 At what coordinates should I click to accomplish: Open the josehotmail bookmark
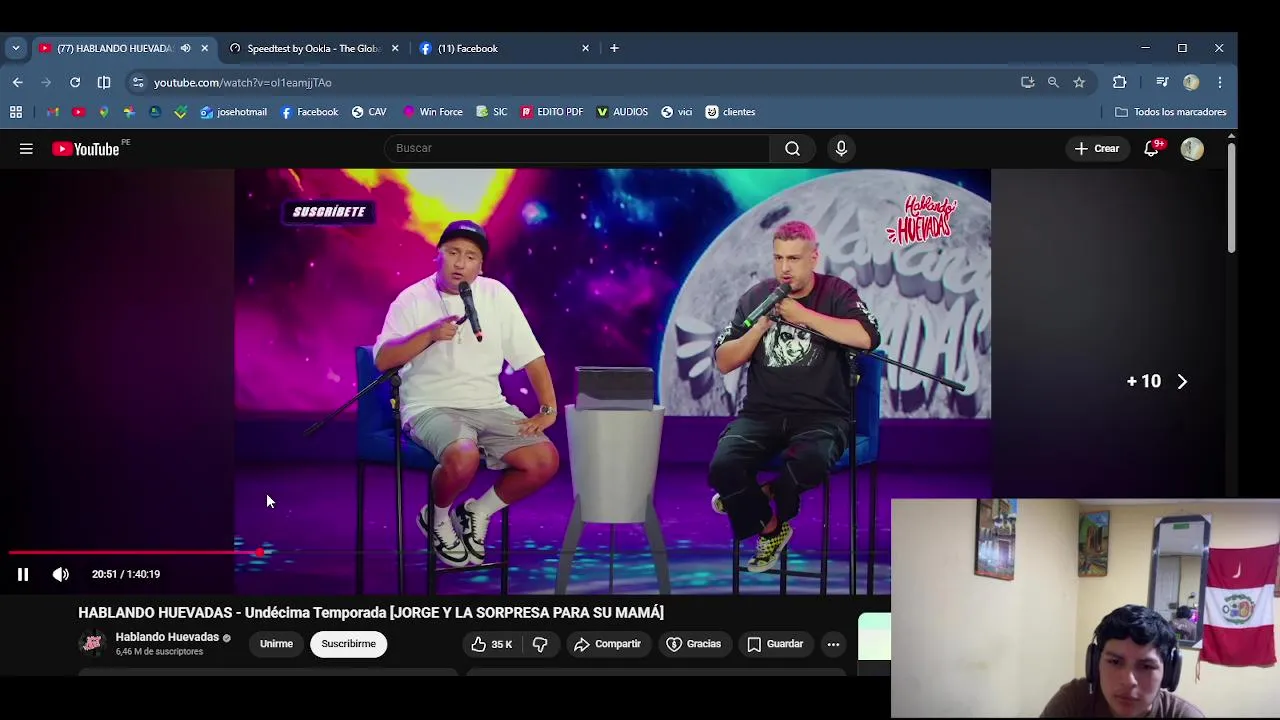pos(233,112)
